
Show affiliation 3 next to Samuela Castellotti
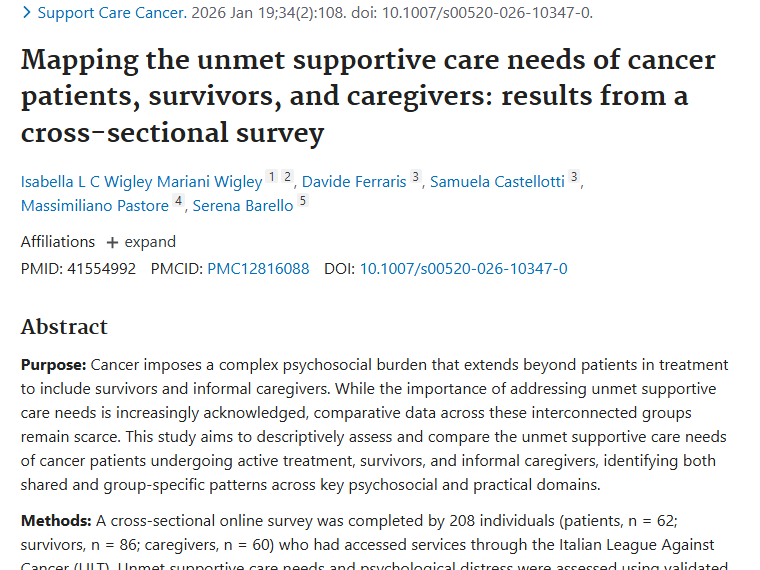pos(574,178)
